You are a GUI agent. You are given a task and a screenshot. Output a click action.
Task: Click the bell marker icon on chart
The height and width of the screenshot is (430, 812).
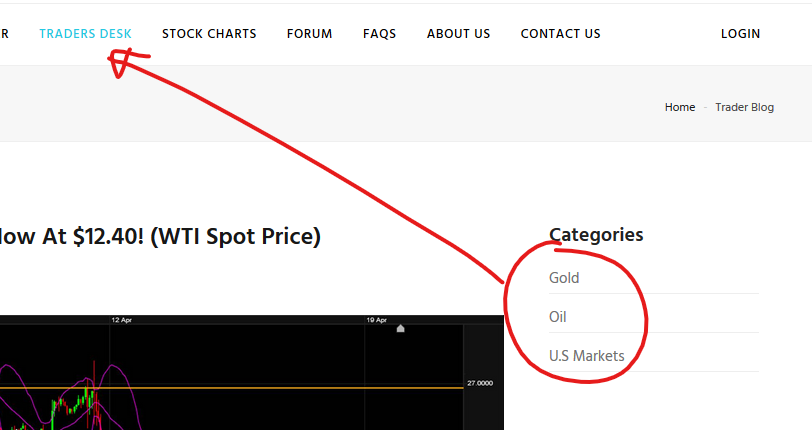(401, 328)
